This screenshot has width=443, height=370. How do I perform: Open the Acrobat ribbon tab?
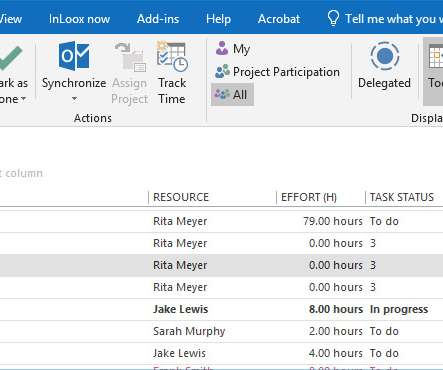point(279,19)
